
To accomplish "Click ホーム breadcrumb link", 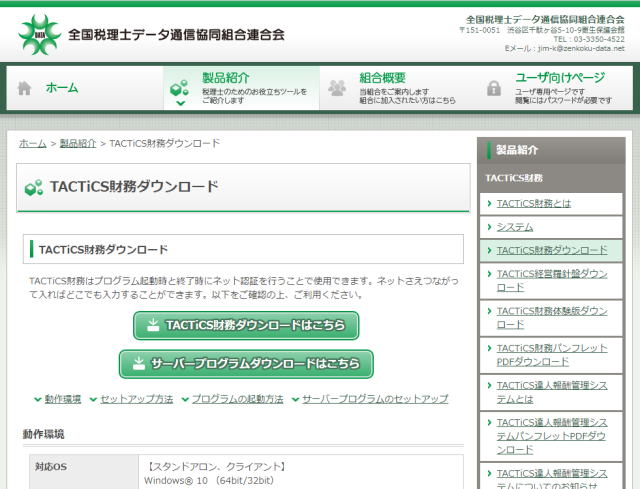I will [33, 143].
